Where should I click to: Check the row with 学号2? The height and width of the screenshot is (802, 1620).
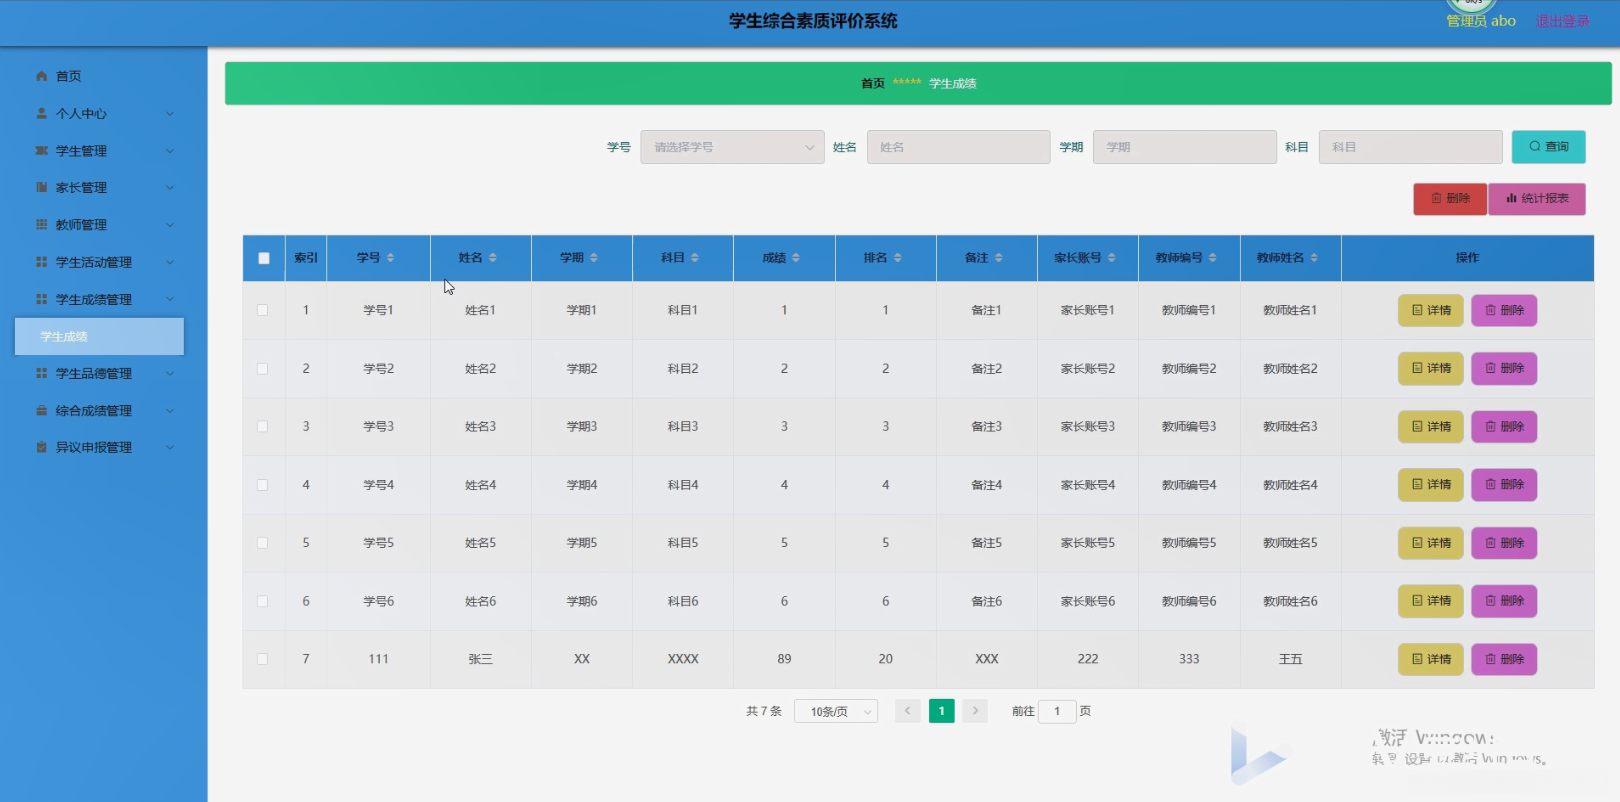262,368
